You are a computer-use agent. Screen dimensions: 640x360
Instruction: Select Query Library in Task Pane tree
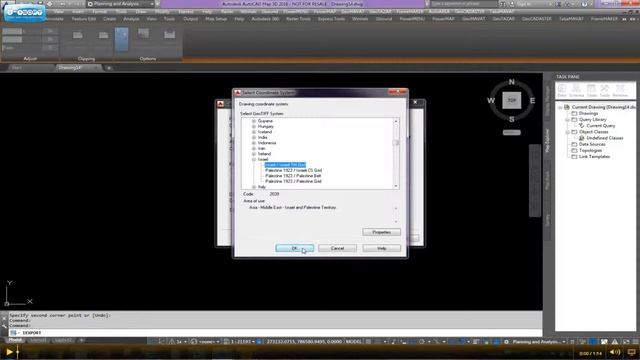pos(593,120)
